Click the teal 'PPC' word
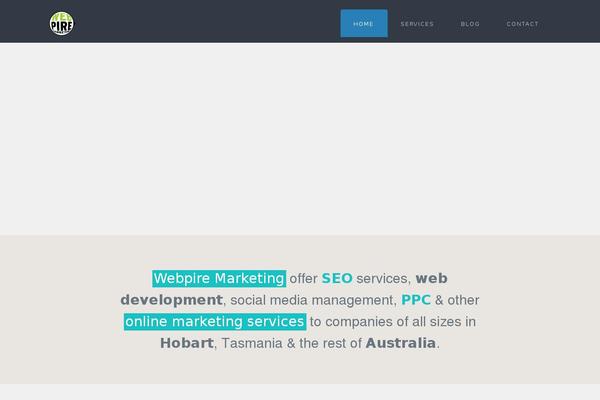The height and width of the screenshot is (400, 600). (416, 300)
